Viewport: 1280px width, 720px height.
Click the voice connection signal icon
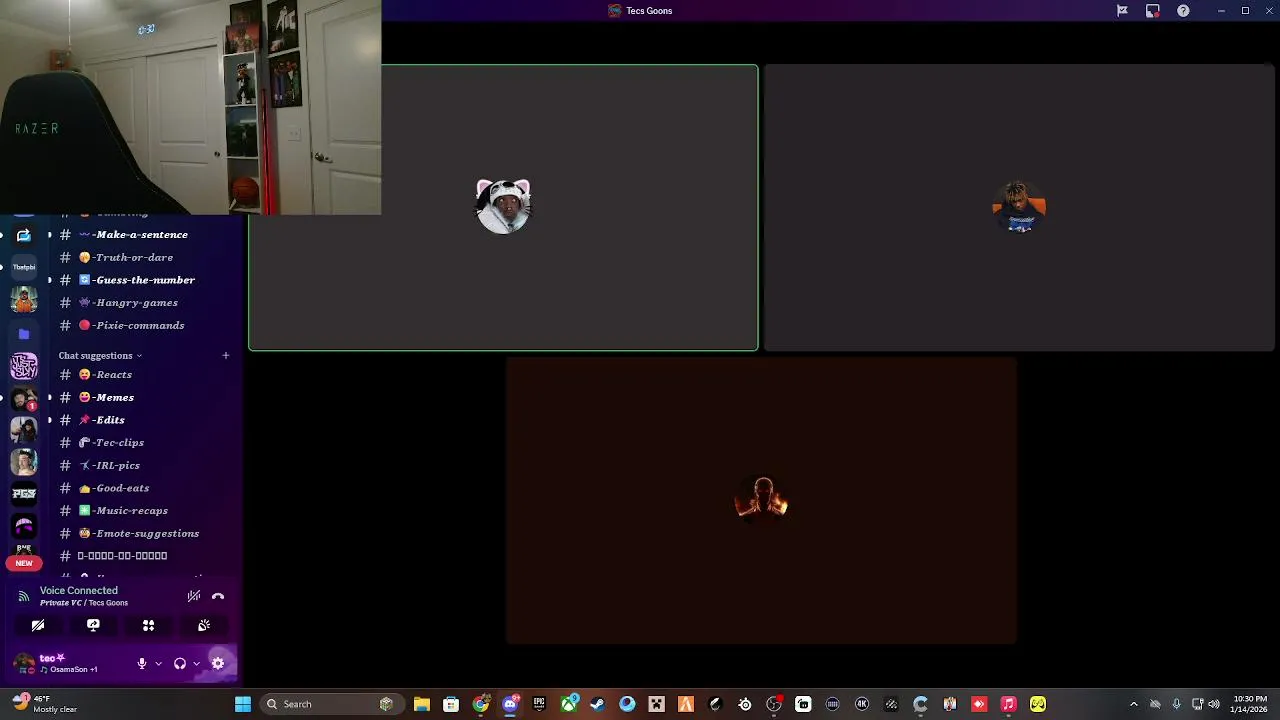(24, 596)
